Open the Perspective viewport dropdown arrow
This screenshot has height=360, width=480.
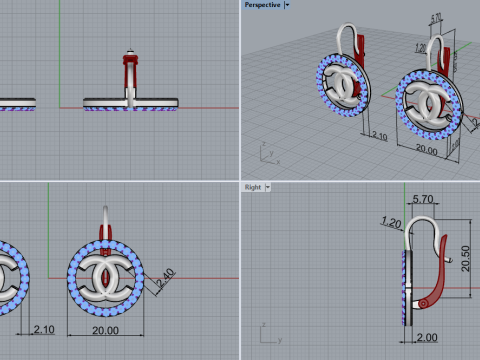pos(287,5)
